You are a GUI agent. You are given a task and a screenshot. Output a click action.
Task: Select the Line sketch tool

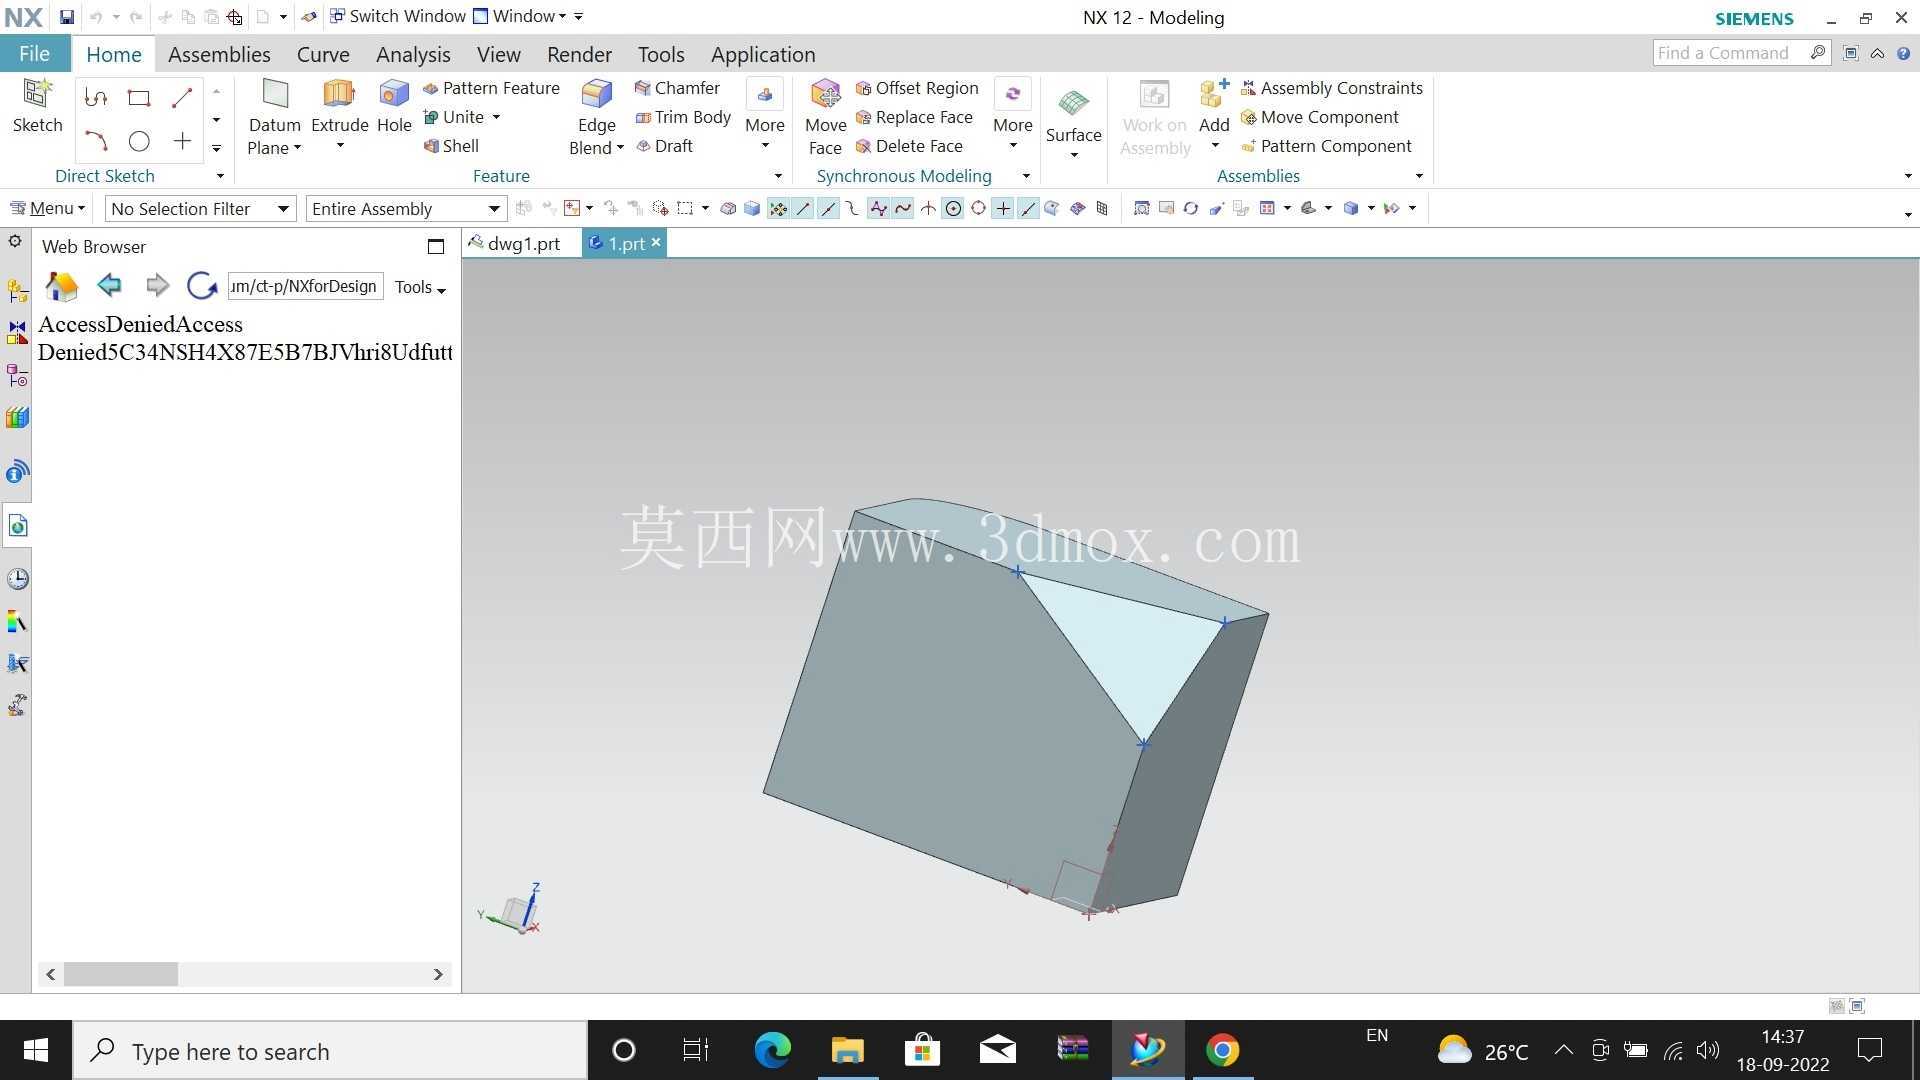(x=182, y=97)
